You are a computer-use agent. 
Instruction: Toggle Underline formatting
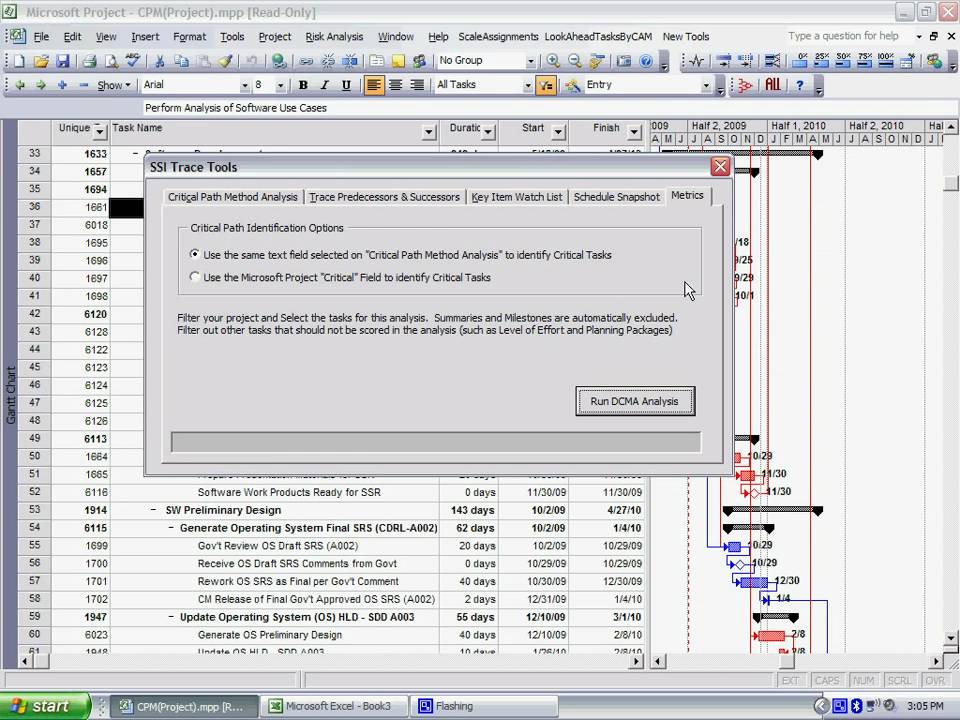pos(346,85)
